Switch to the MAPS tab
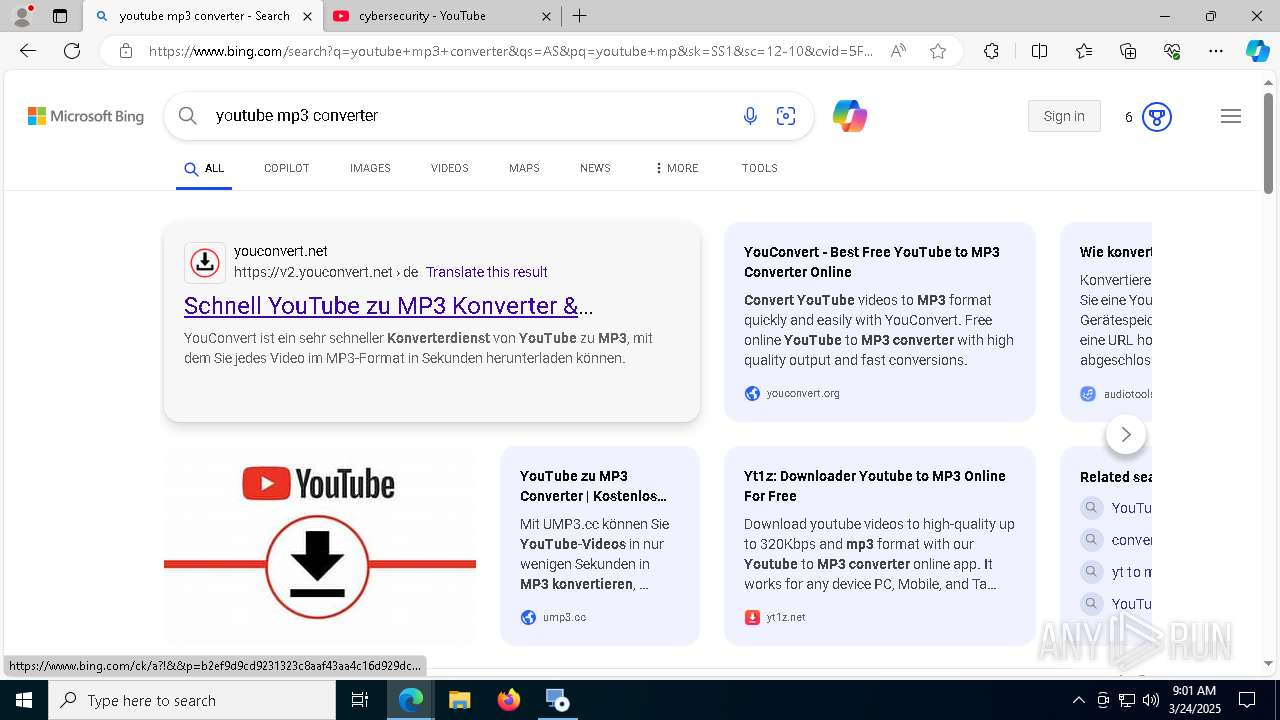Viewport: 1280px width, 720px height. (524, 168)
